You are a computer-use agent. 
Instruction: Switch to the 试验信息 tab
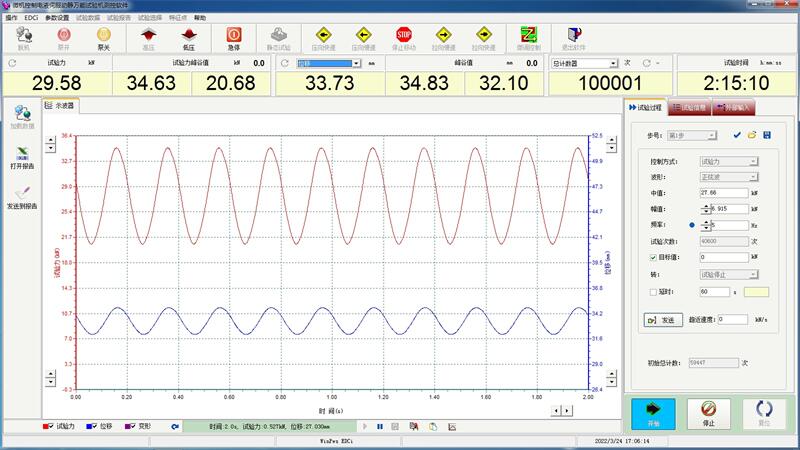pos(688,107)
